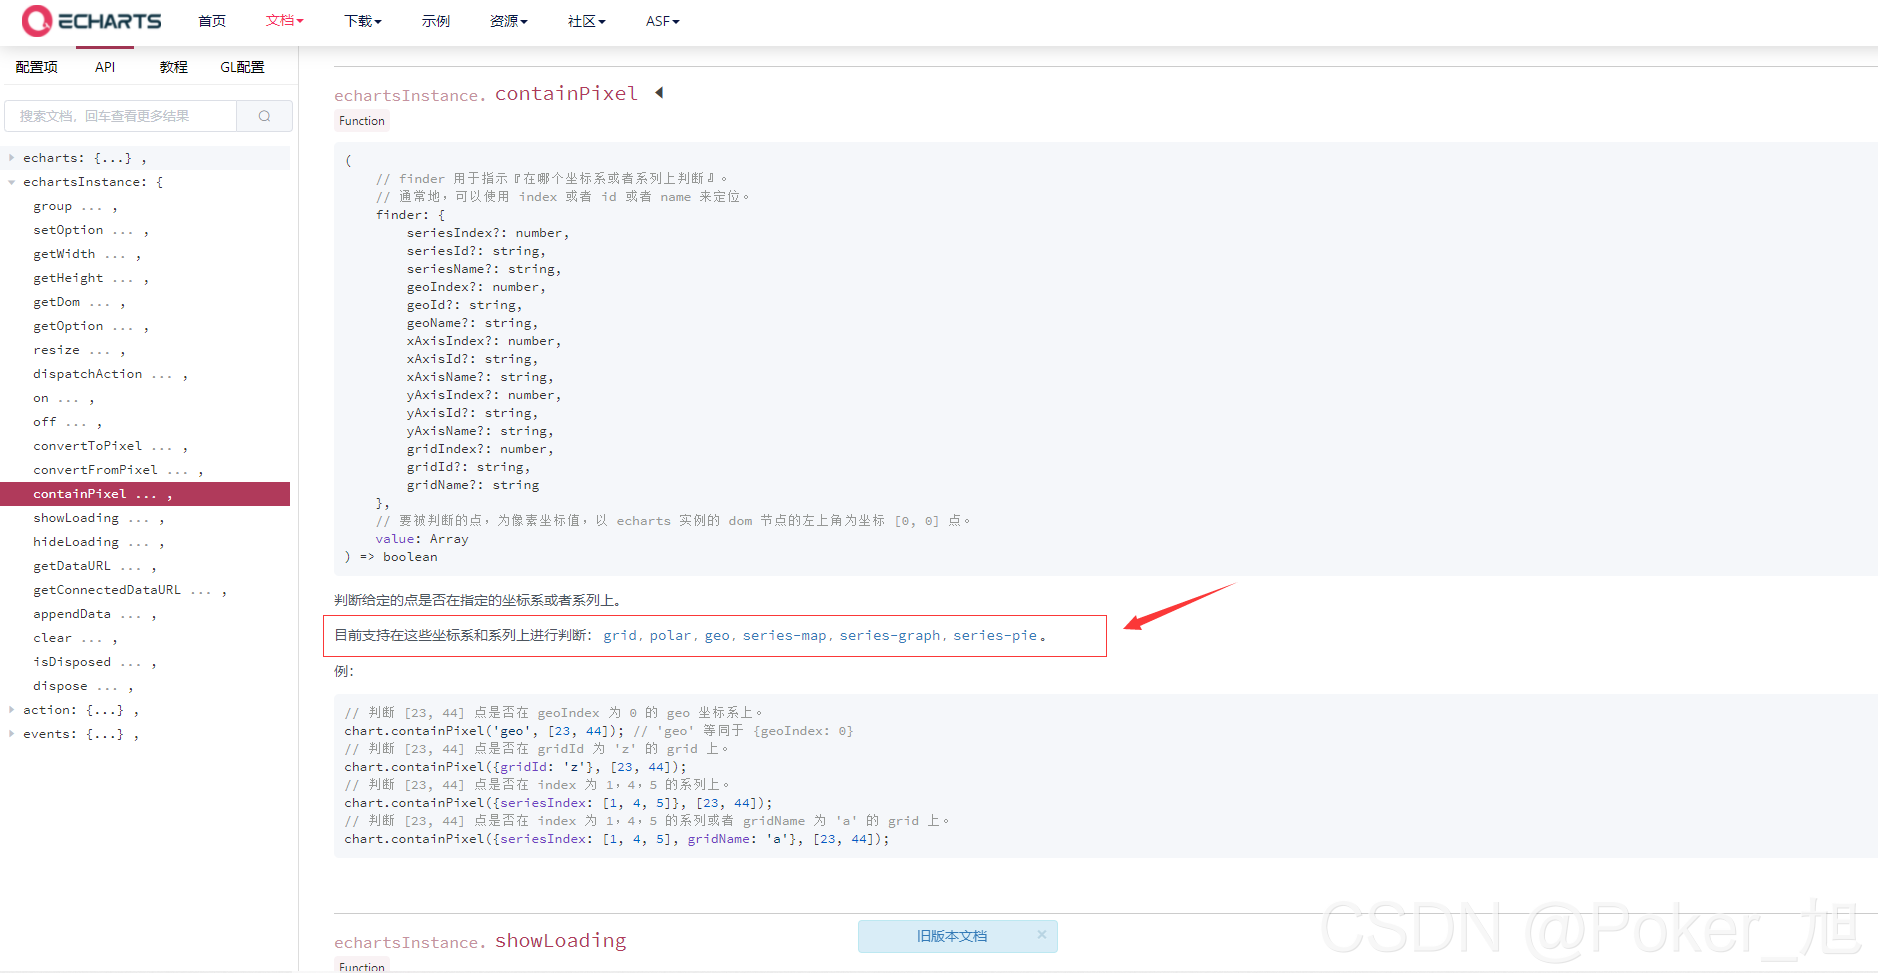Click the echartsInstance.containPixel heading
This screenshot has height=973, width=1878.
(486, 94)
